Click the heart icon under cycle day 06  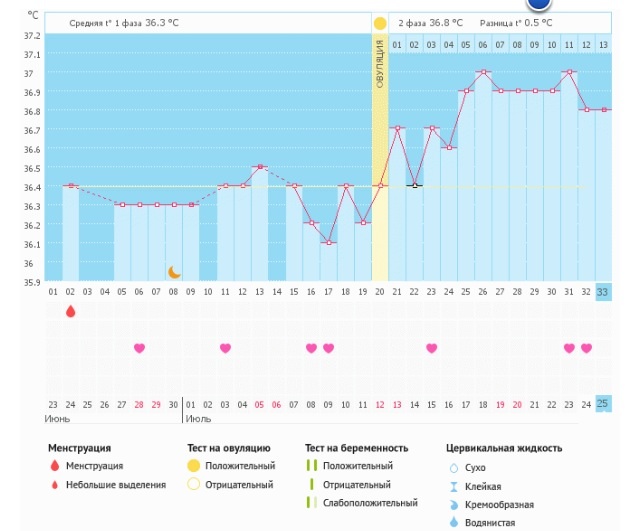coord(139,348)
